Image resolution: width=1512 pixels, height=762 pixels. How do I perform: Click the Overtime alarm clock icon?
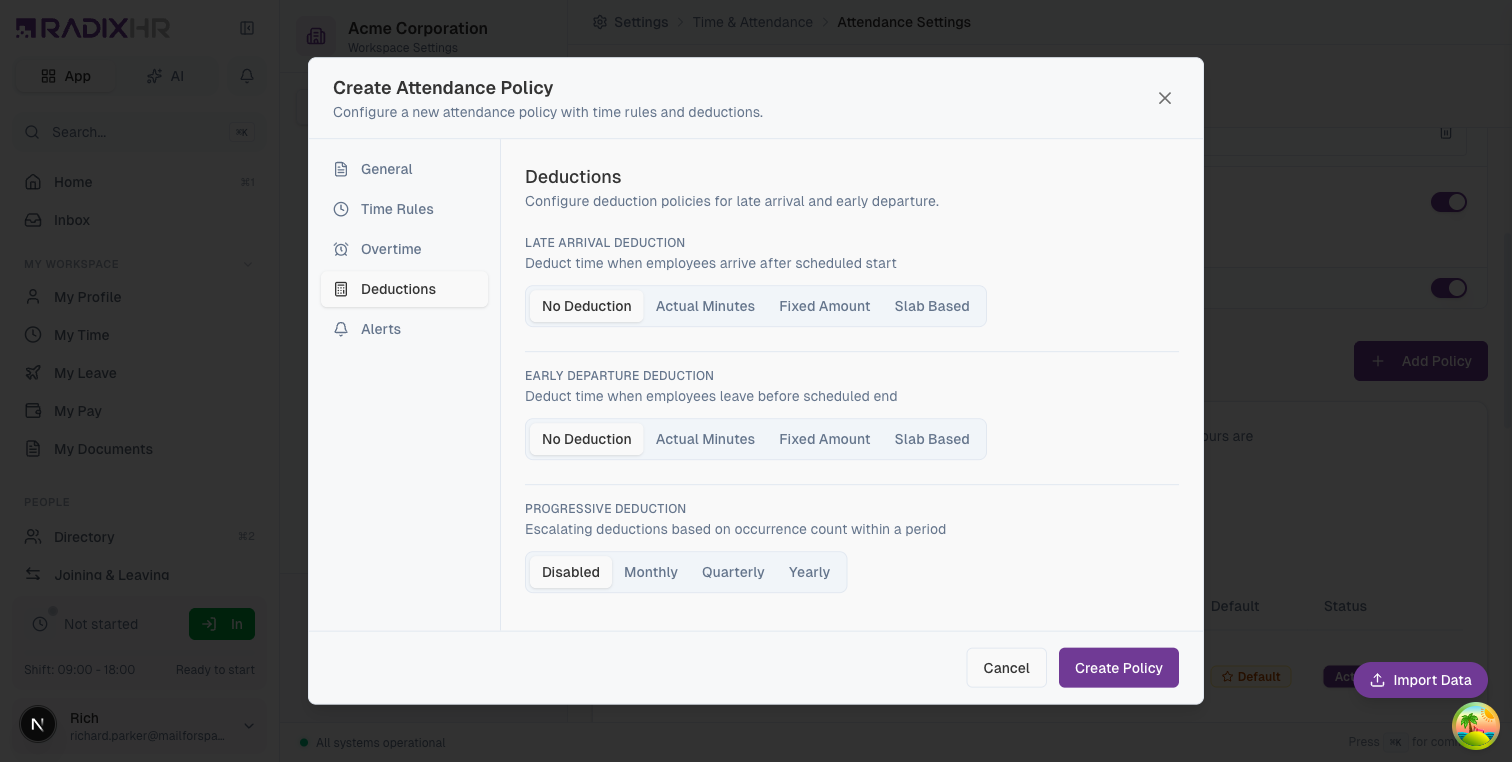pos(341,249)
